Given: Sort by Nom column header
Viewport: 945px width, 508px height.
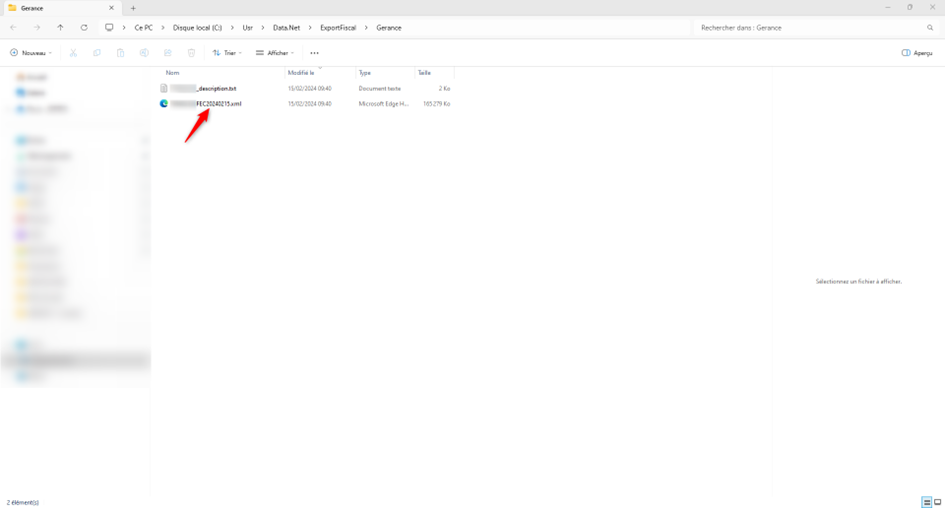Looking at the screenshot, I should (173, 73).
